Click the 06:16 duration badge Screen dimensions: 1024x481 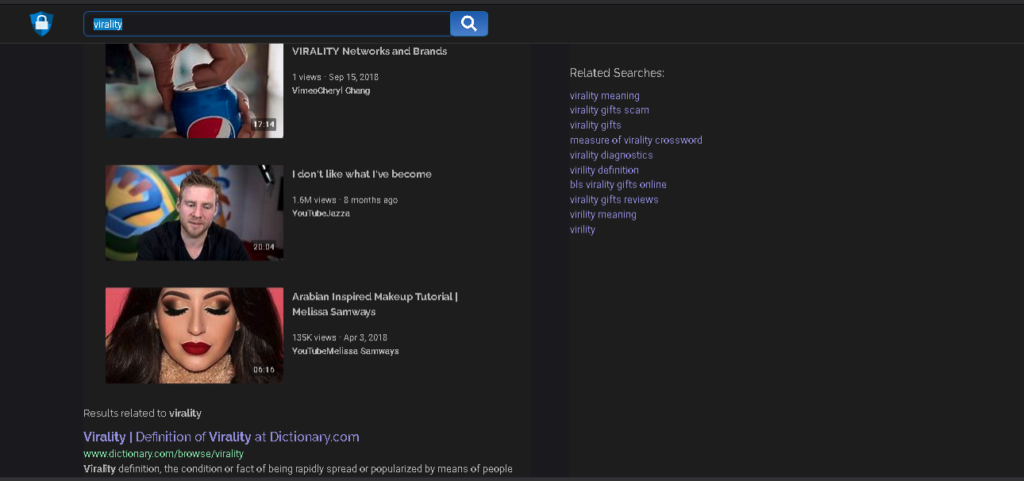(x=264, y=370)
